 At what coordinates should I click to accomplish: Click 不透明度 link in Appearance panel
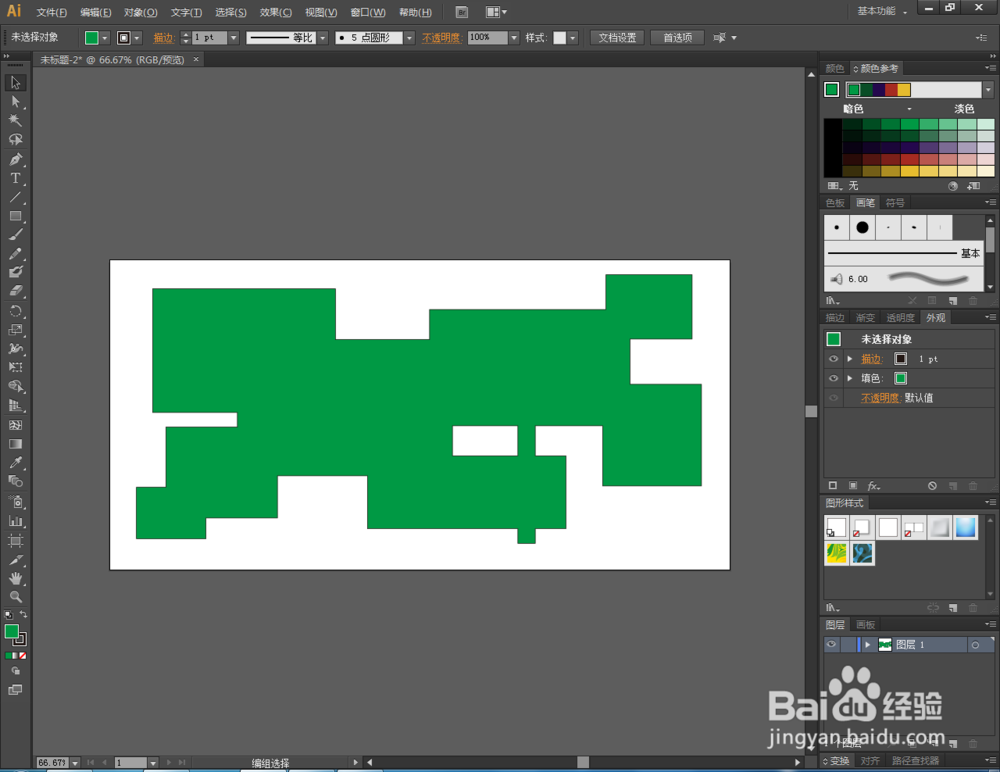(881, 398)
